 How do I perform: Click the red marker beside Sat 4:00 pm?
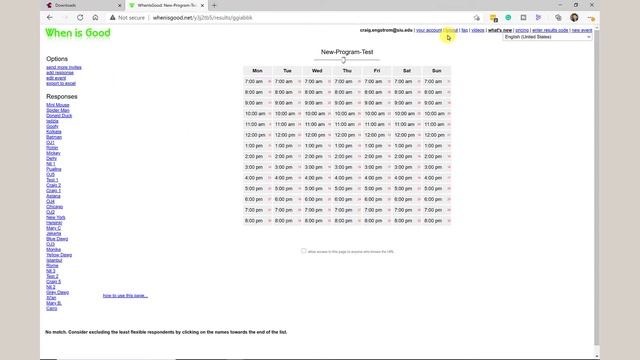(x=419, y=178)
